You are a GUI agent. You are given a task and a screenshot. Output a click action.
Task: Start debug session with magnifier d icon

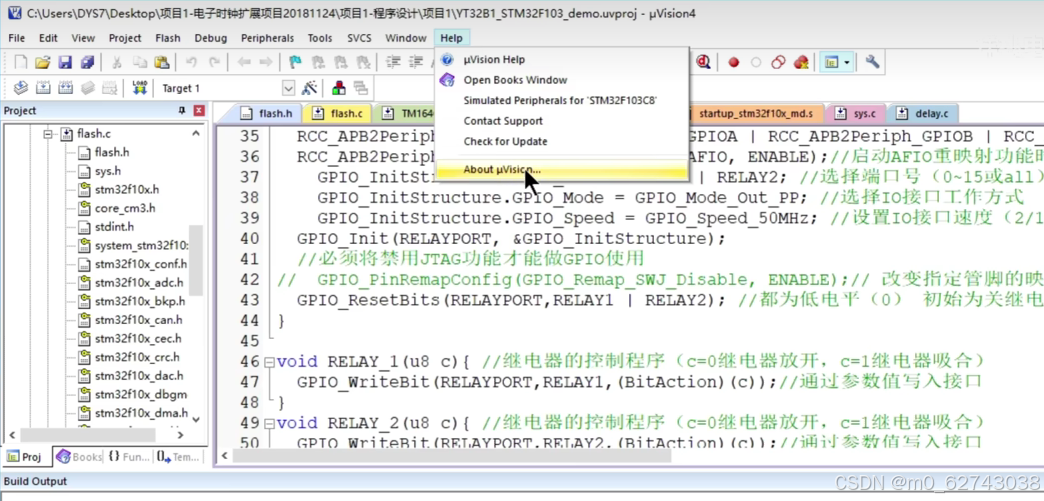pyautogui.click(x=703, y=62)
